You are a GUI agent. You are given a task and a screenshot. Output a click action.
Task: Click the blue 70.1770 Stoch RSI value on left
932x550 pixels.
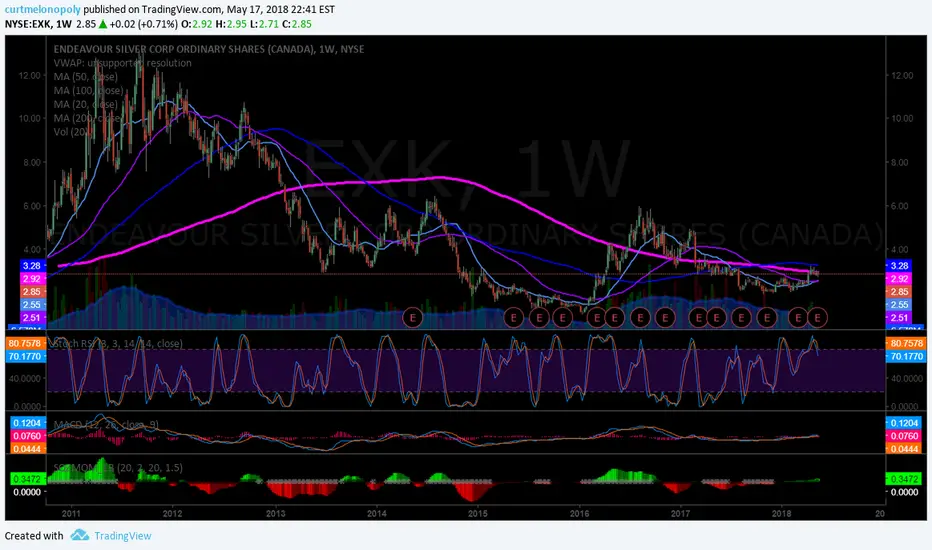coord(24,356)
